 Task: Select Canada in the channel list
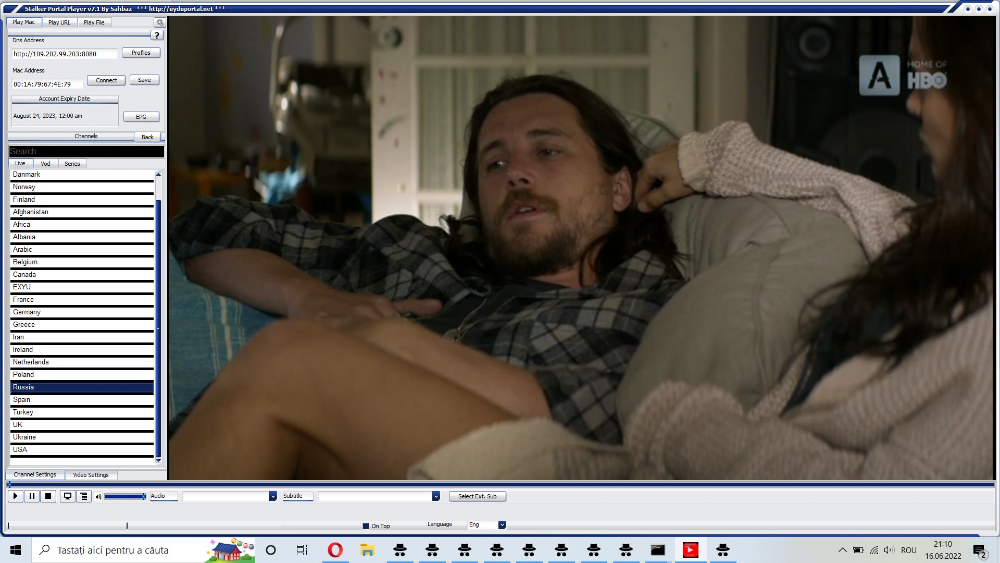pyautogui.click(x=82, y=274)
